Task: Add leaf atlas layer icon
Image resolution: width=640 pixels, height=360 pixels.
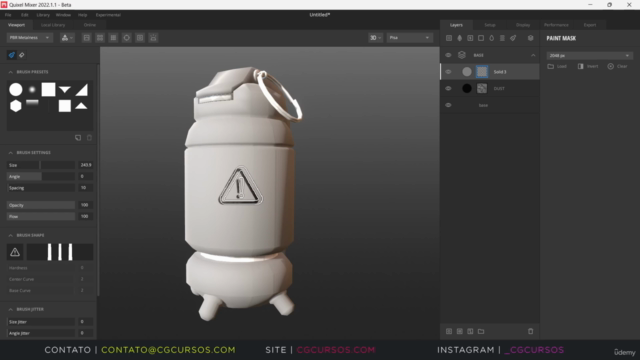Action: (460, 38)
